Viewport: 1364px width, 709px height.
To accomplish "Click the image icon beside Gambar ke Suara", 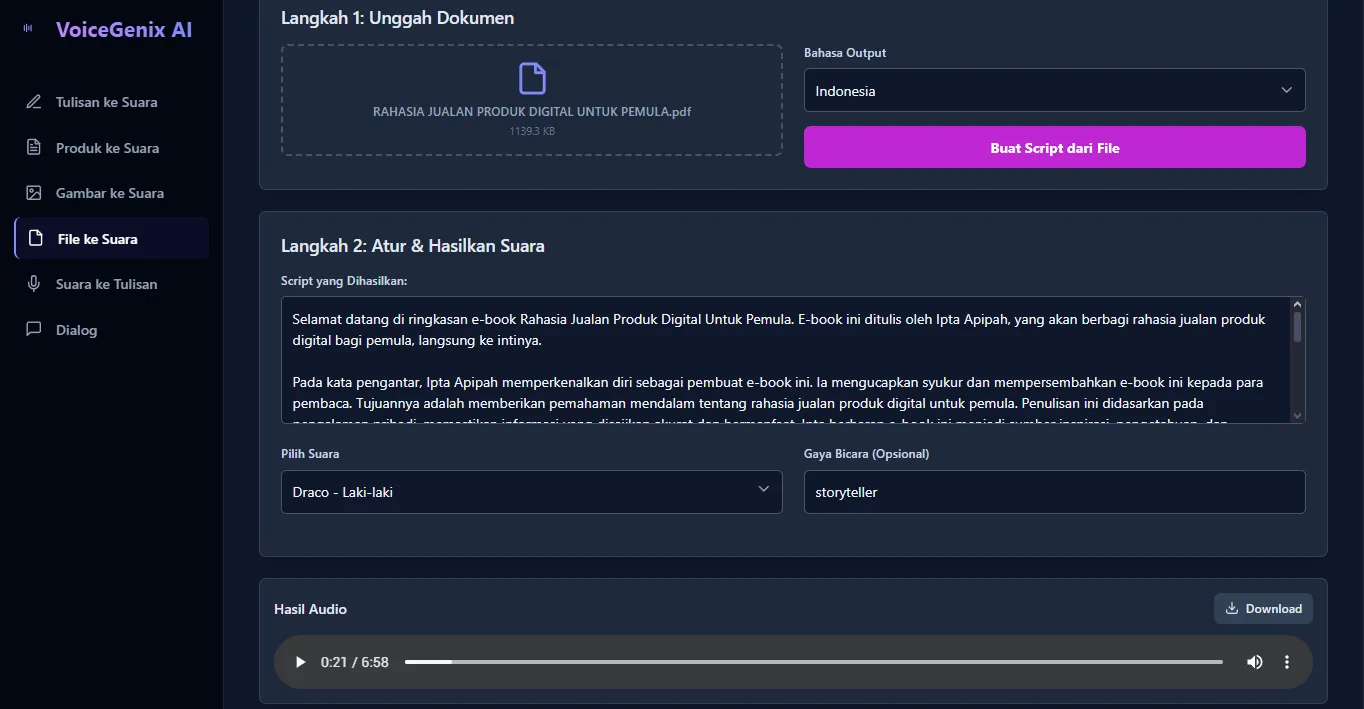I will click(34, 193).
